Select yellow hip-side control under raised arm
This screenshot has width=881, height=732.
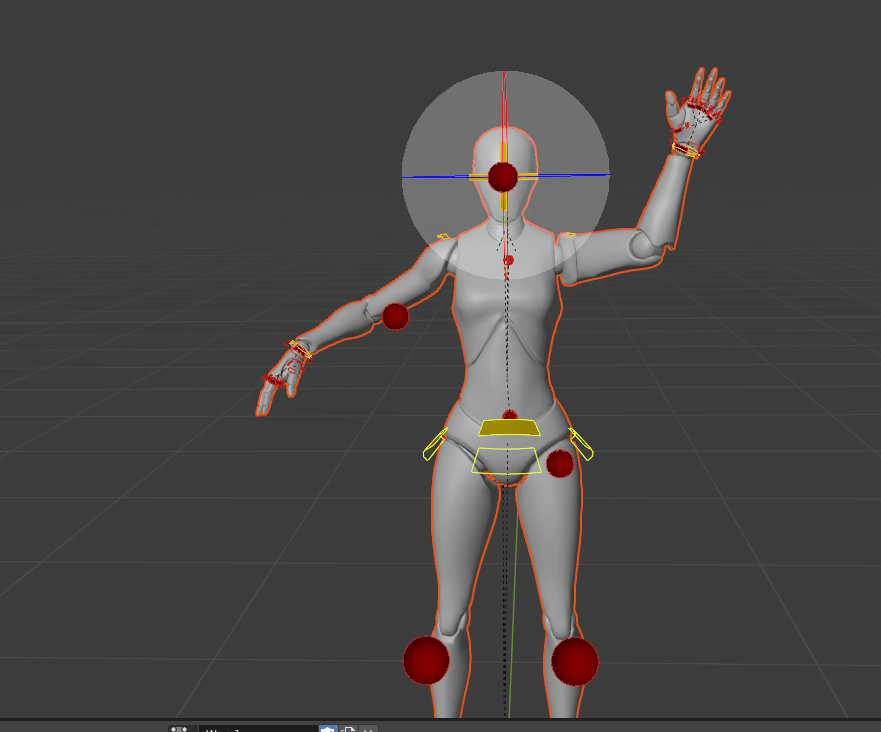click(582, 444)
